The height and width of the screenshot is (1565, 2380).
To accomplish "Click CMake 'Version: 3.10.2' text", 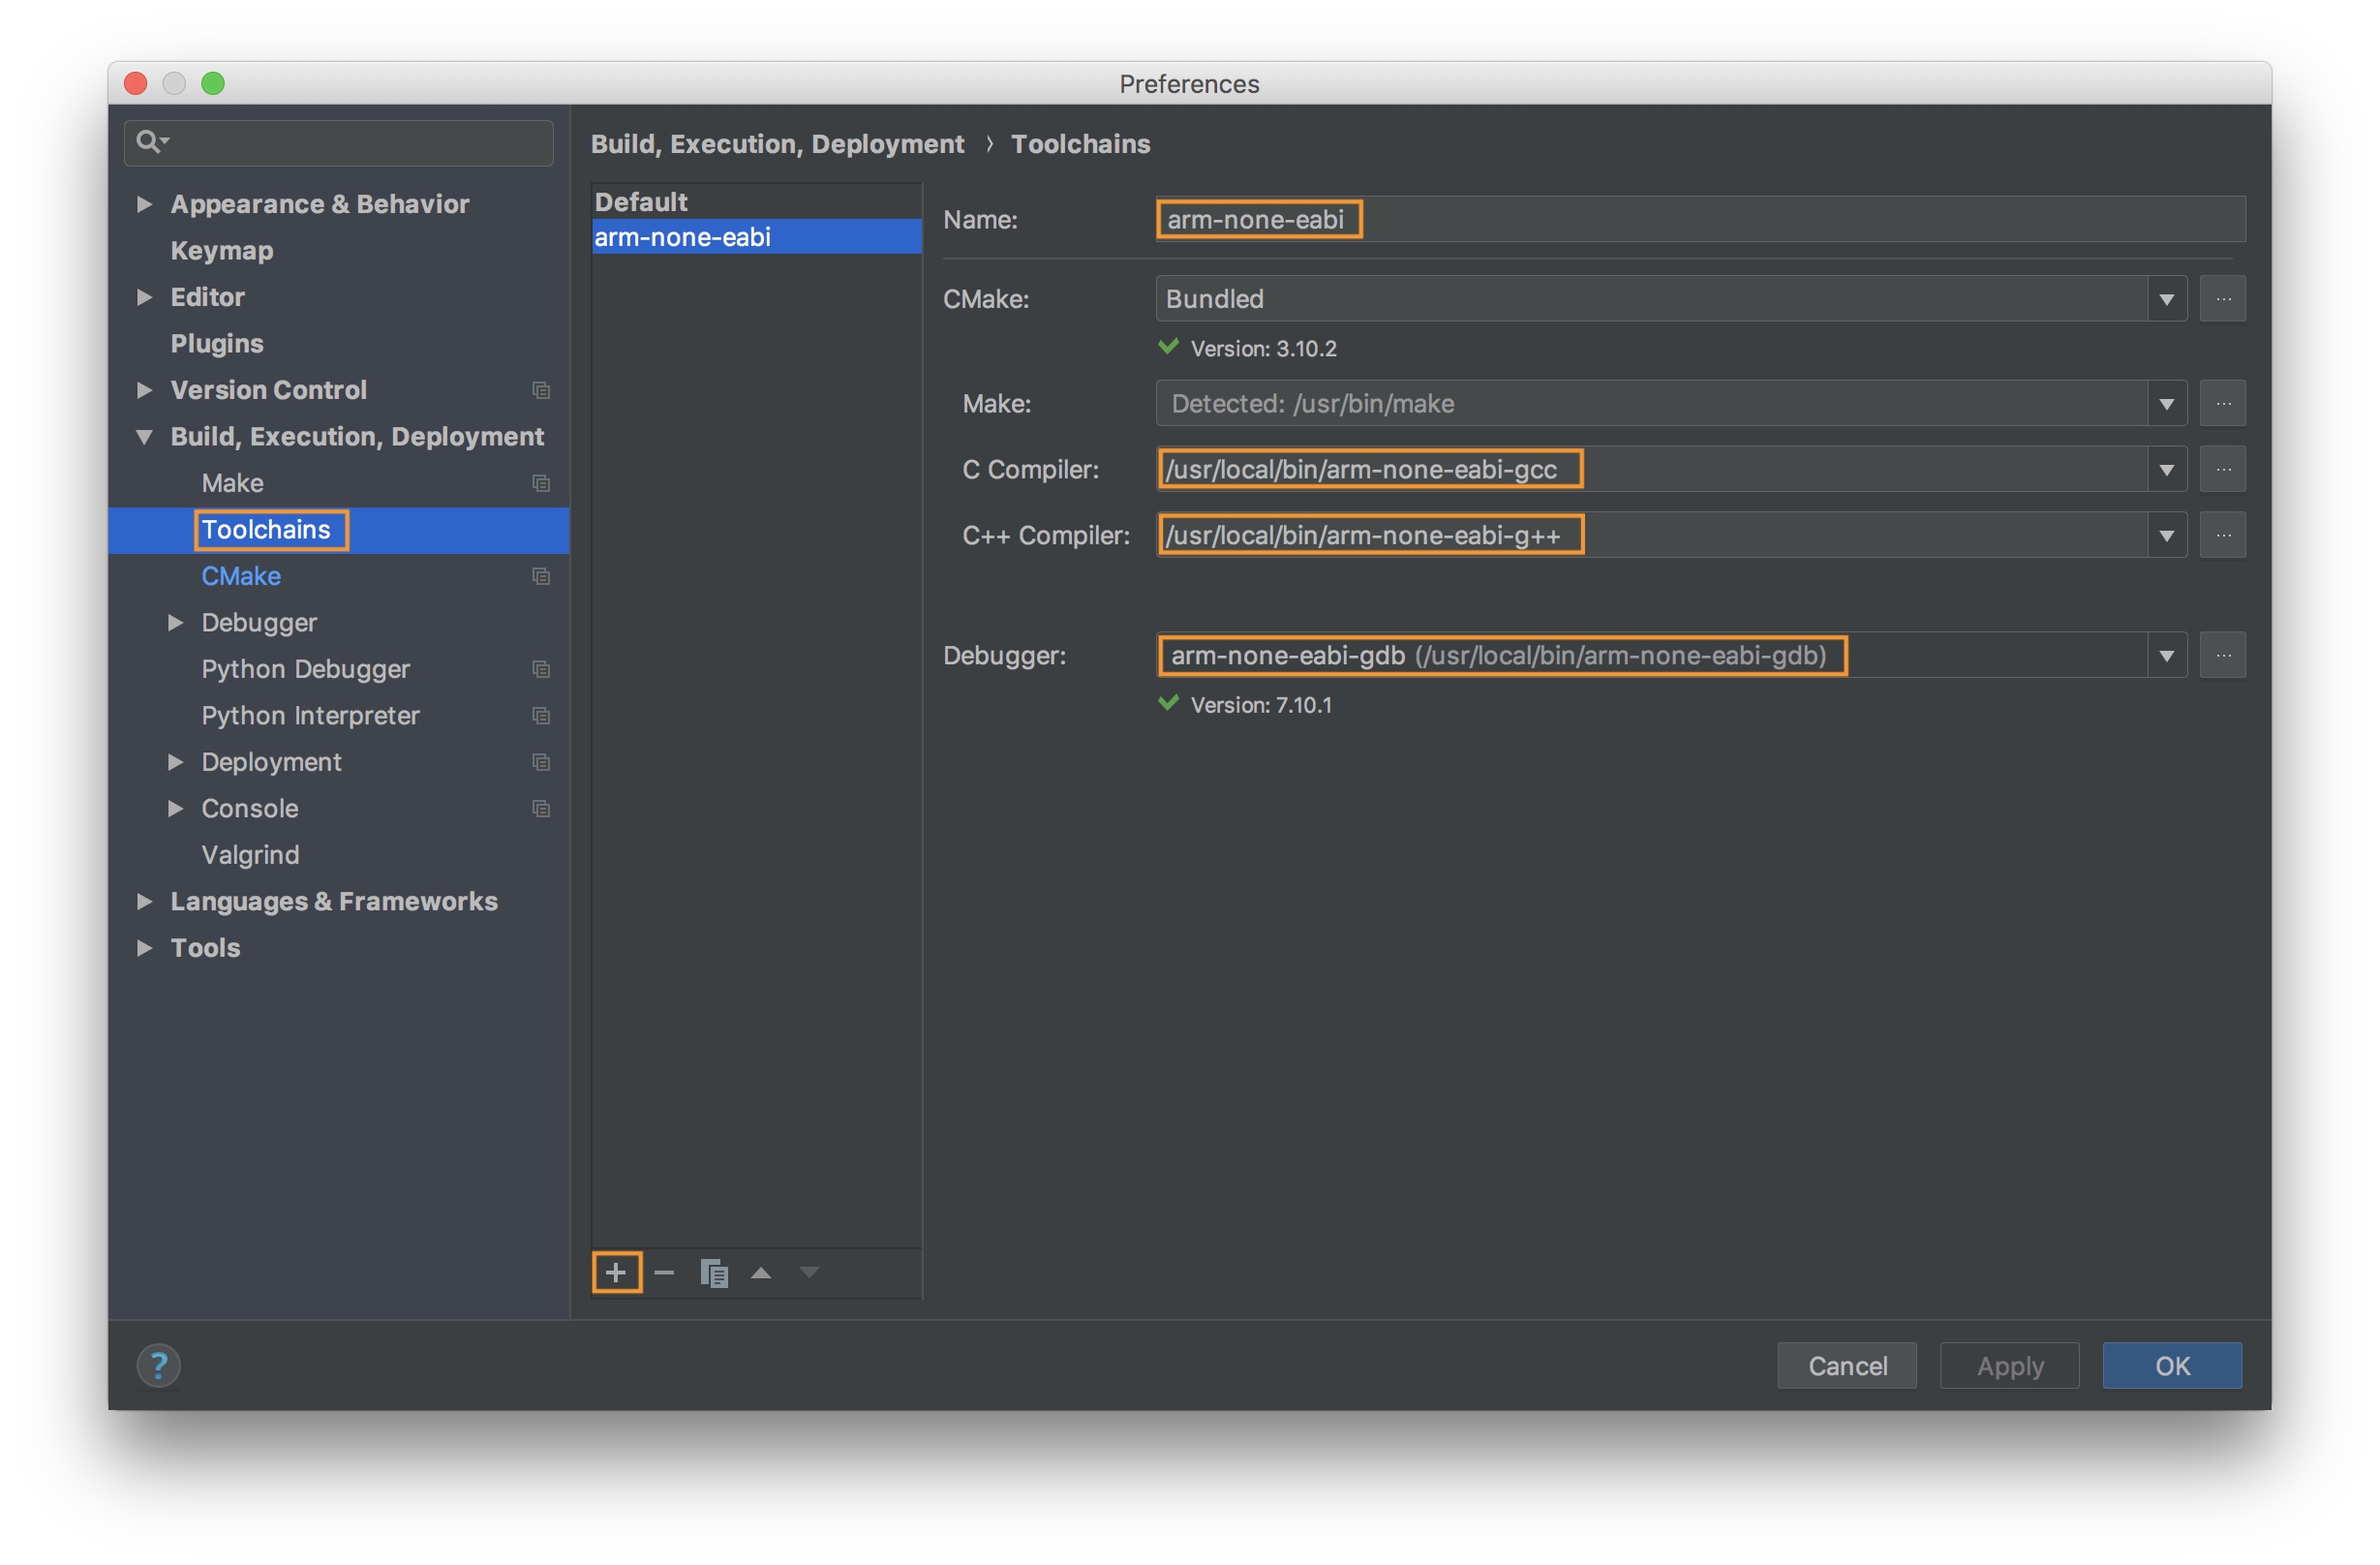I will pyautogui.click(x=1263, y=348).
